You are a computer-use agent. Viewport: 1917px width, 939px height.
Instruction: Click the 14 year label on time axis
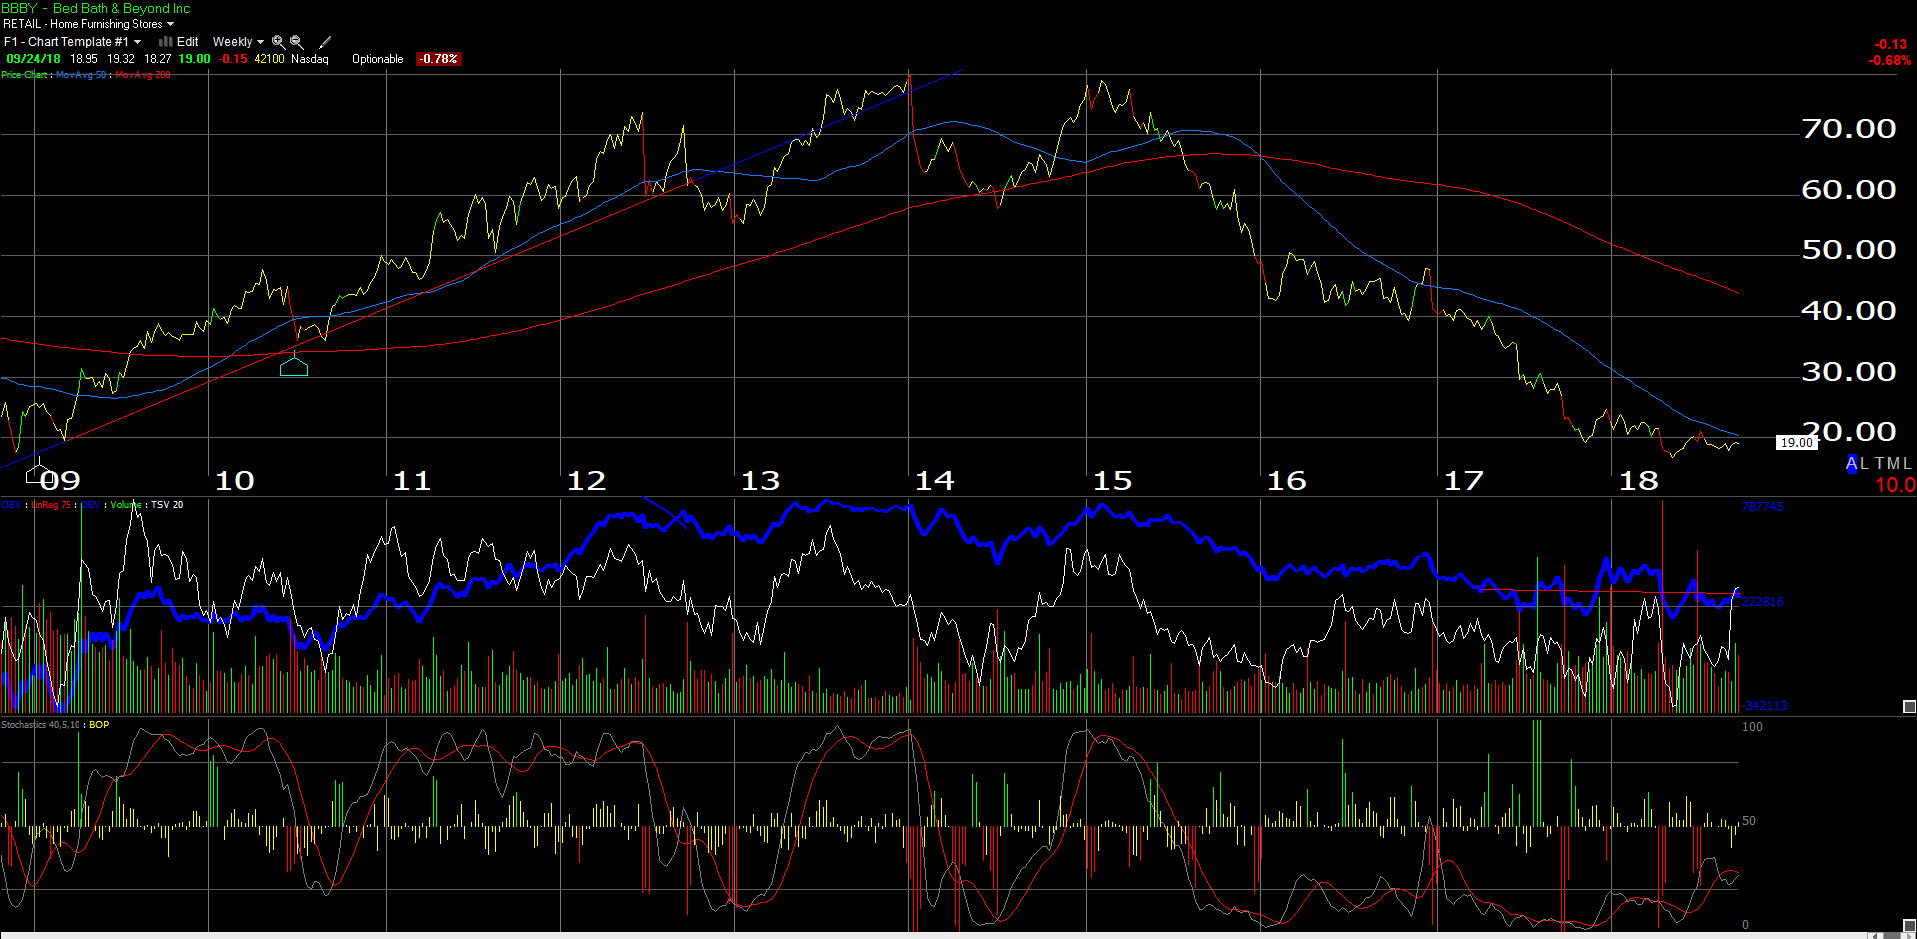tap(935, 481)
